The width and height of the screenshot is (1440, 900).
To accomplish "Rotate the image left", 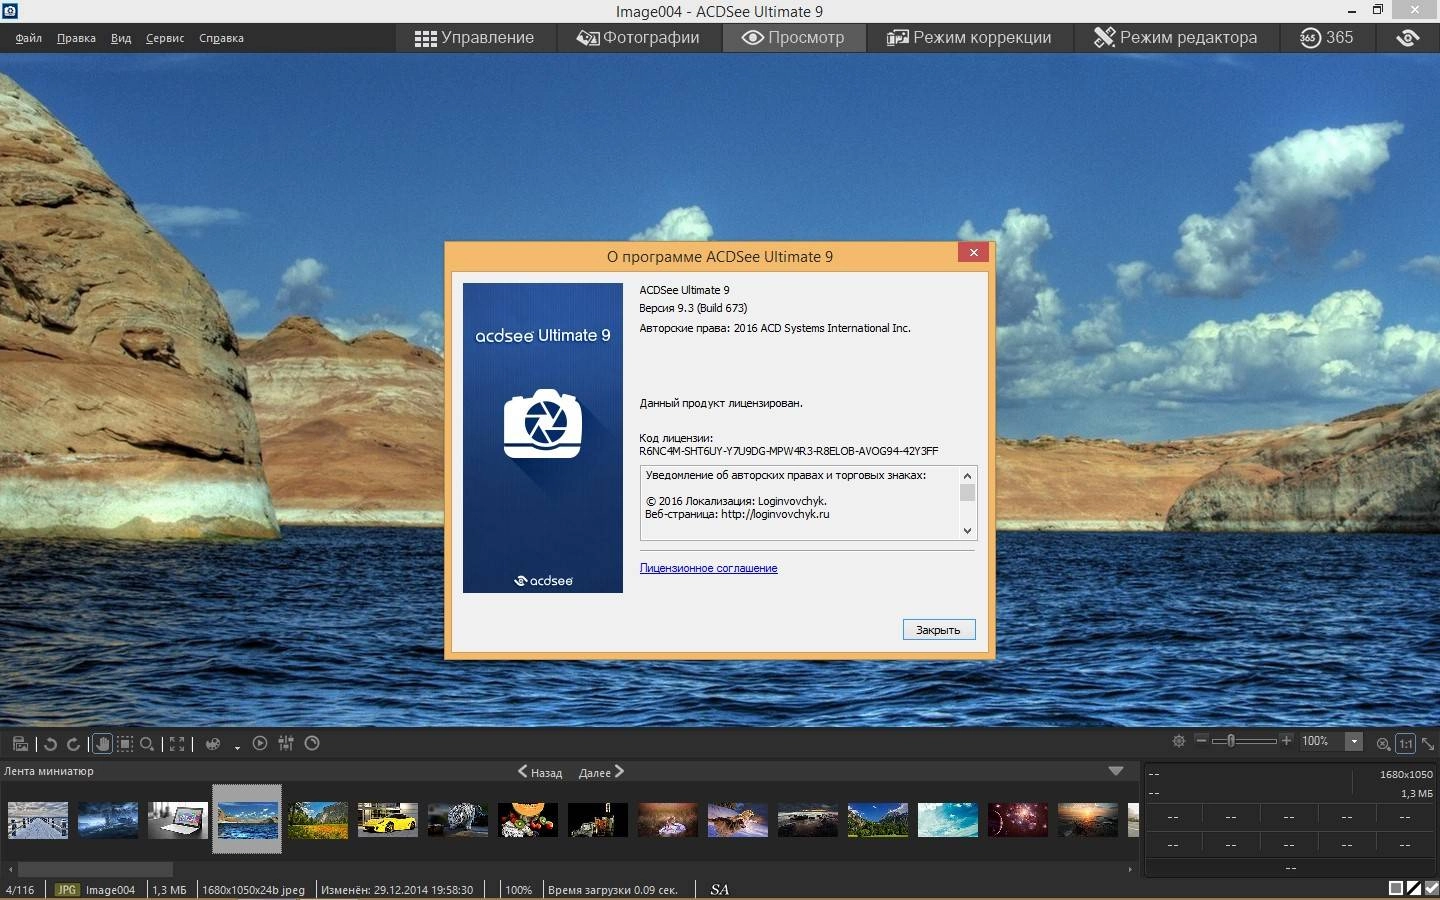I will pyautogui.click(x=50, y=743).
